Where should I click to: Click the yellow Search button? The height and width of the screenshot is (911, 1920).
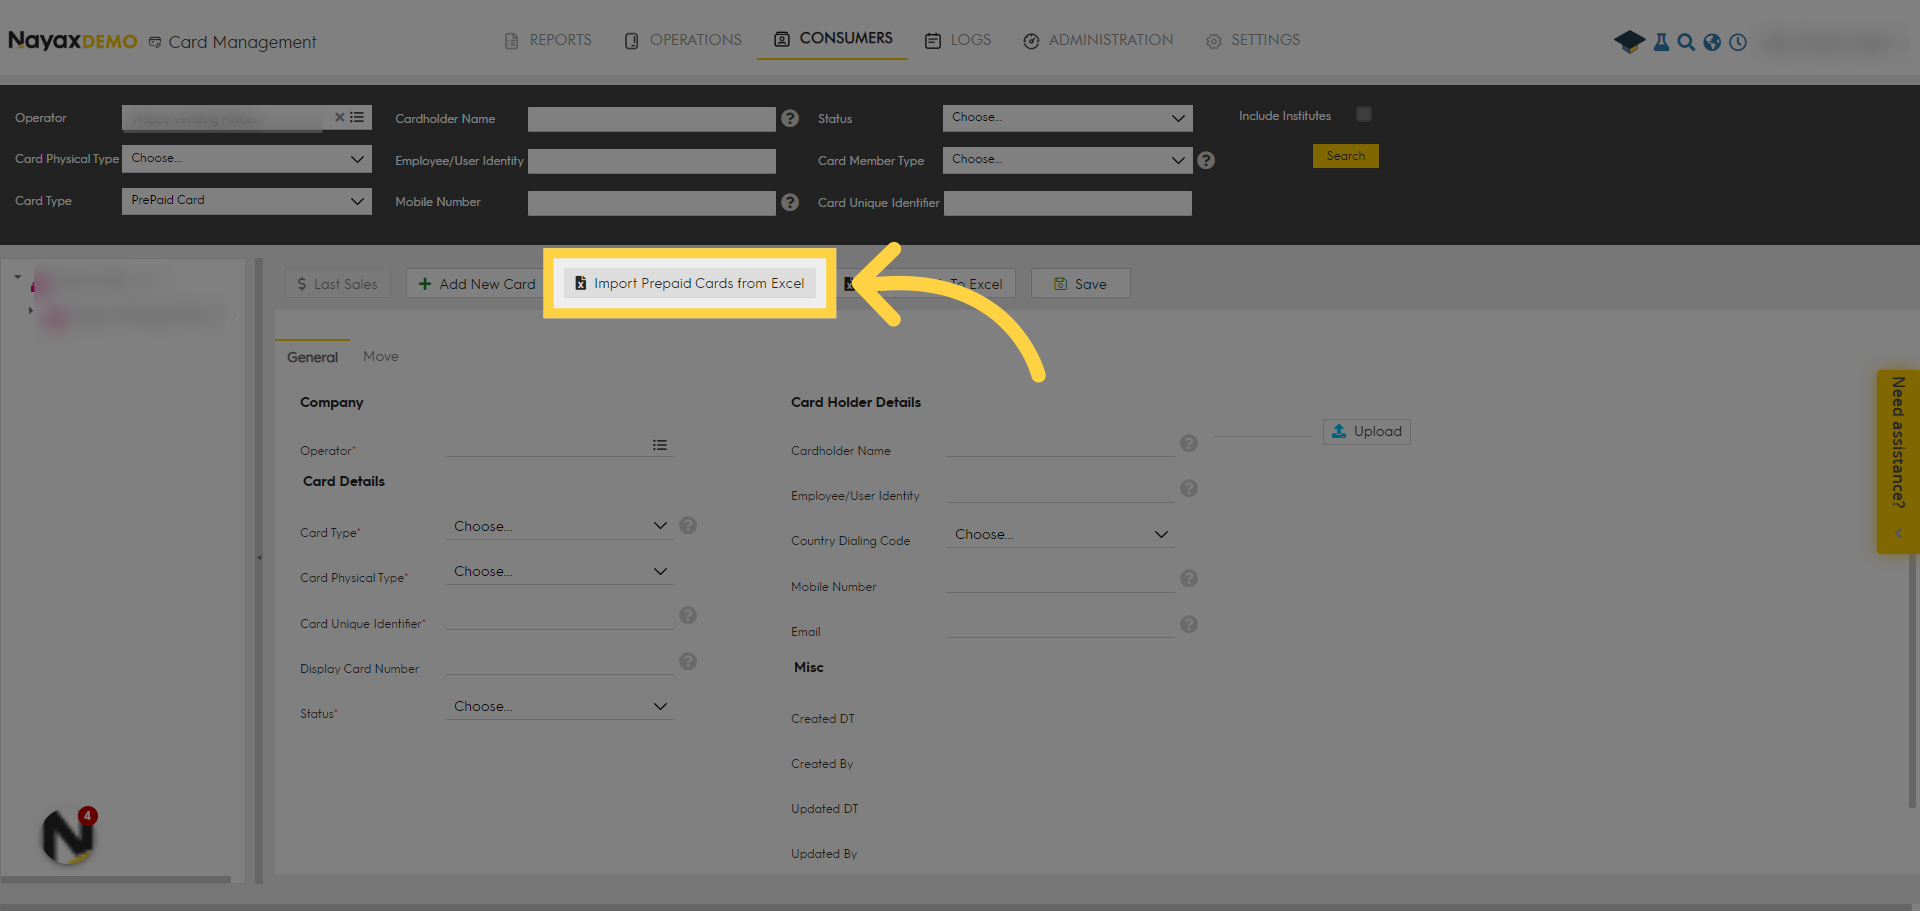point(1346,156)
